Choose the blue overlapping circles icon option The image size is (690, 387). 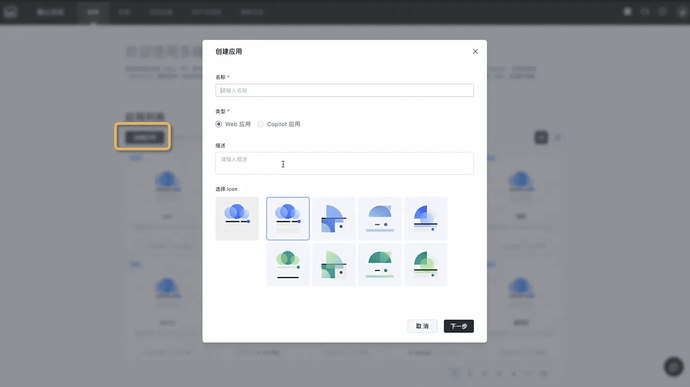(288, 218)
